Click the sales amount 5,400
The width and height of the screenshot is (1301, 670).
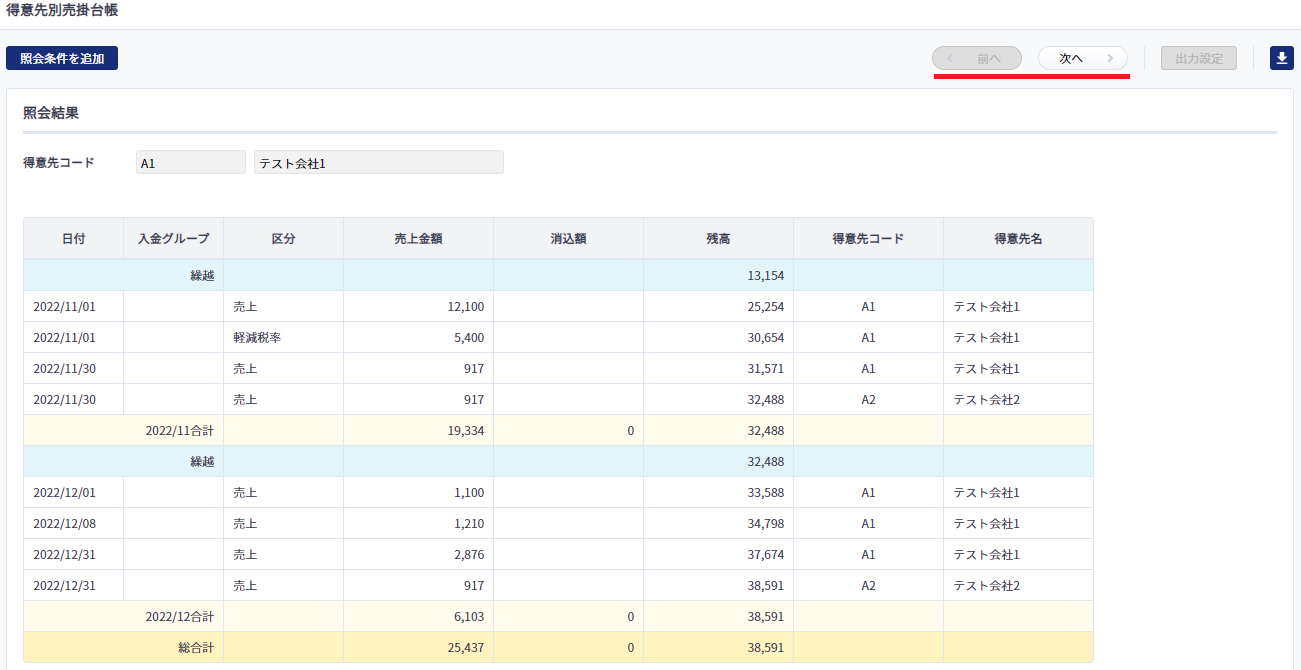pyautogui.click(x=469, y=338)
